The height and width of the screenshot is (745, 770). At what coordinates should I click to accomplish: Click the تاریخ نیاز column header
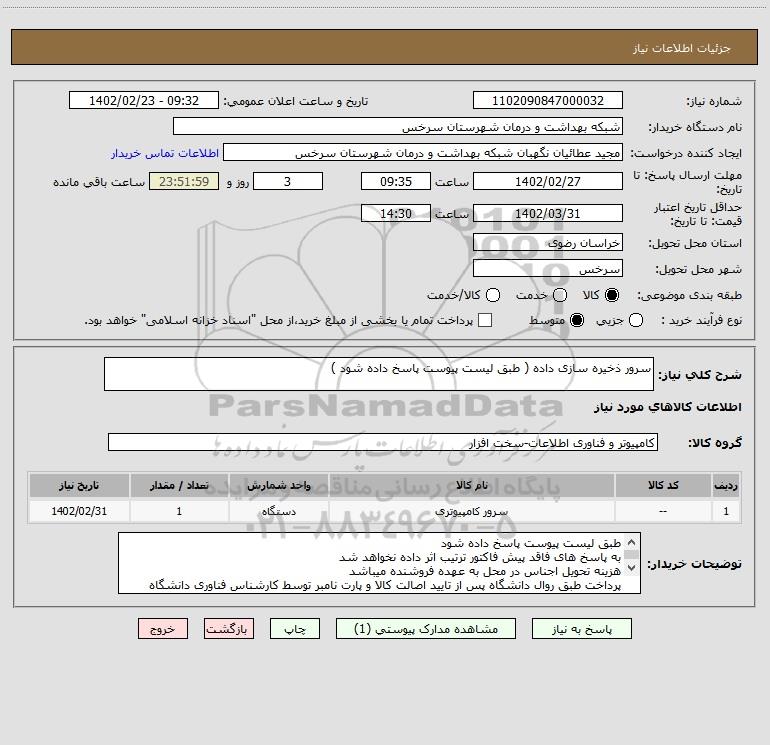79,485
